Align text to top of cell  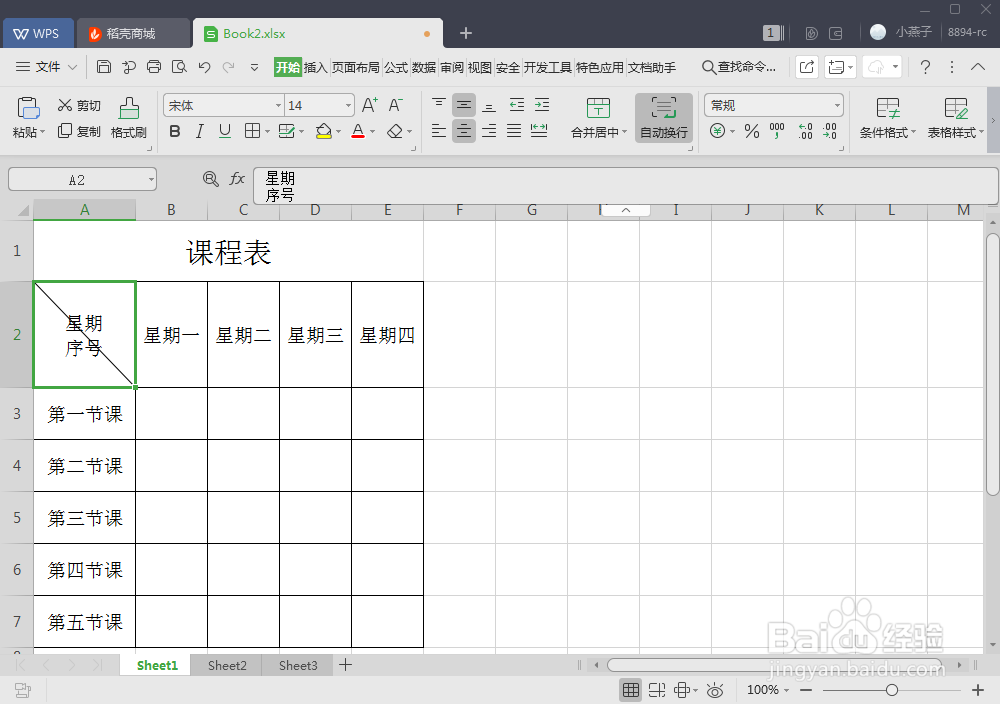439,105
